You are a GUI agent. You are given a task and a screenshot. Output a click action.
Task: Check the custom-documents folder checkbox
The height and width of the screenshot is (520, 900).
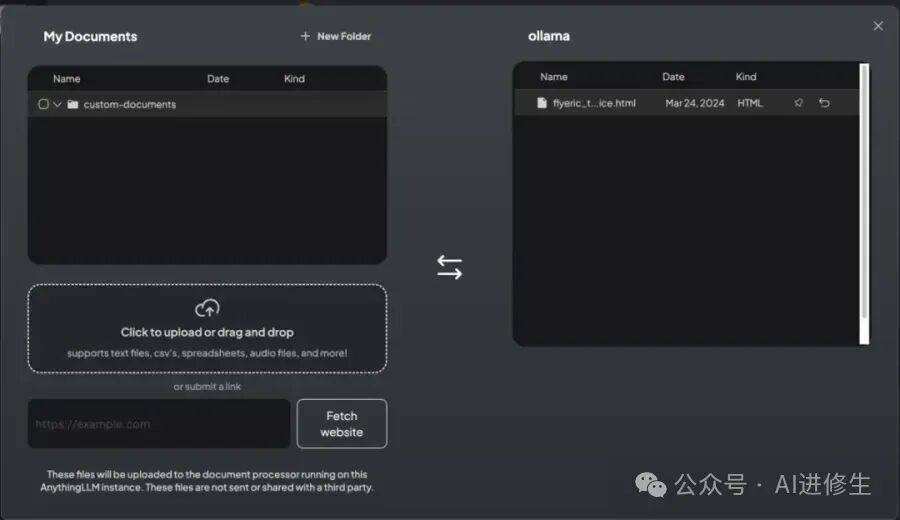(x=44, y=104)
